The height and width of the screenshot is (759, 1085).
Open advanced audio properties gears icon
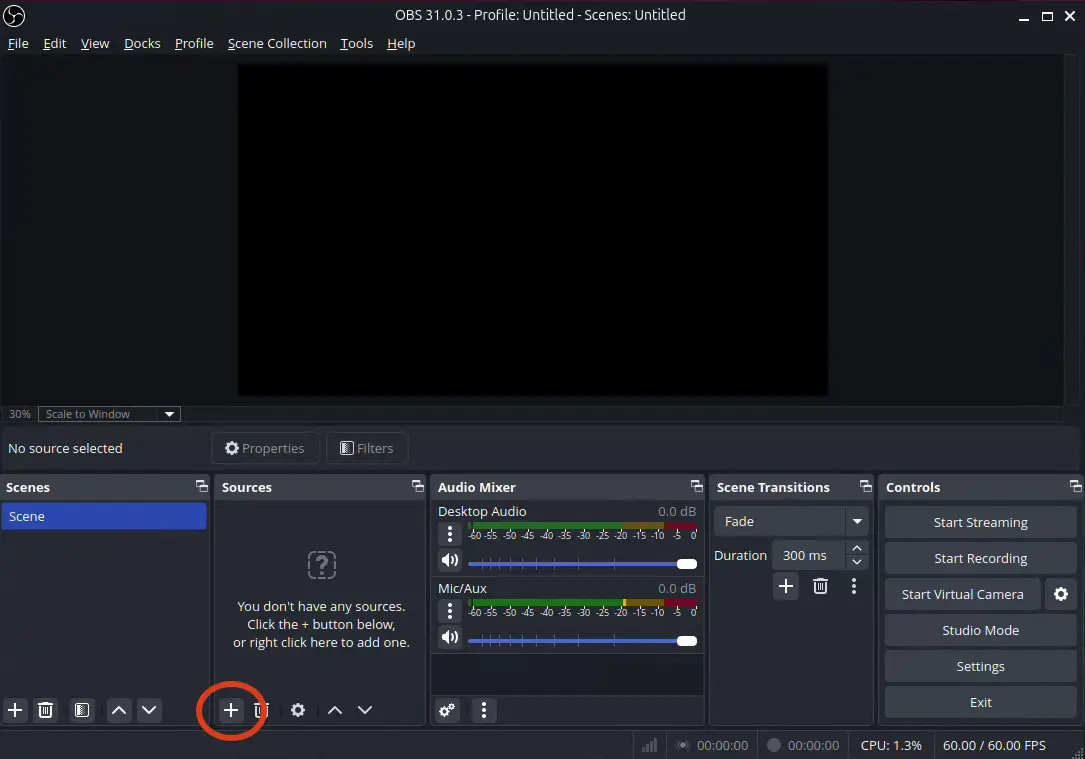tap(447, 710)
